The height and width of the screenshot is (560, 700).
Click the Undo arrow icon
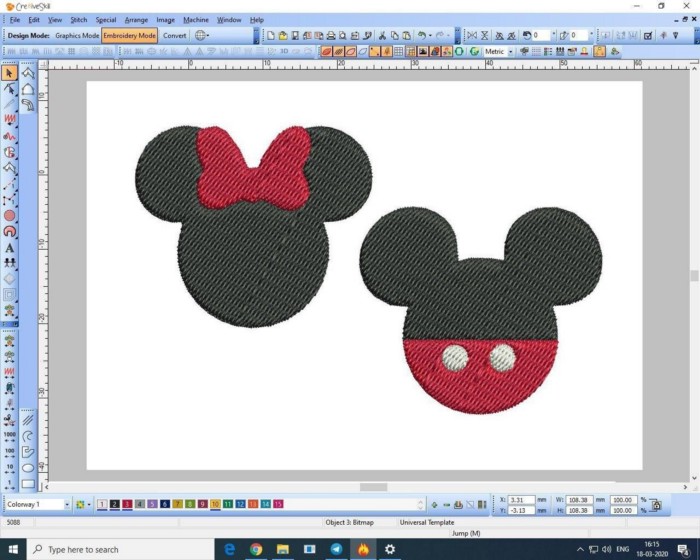point(421,35)
